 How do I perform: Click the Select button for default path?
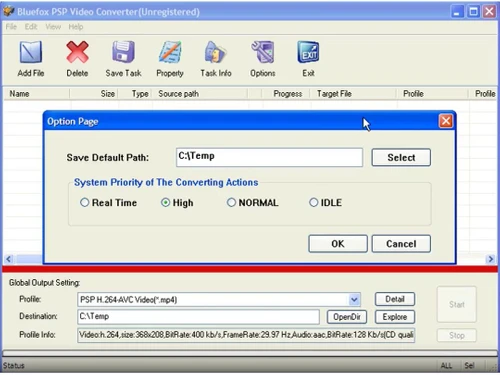click(x=401, y=157)
